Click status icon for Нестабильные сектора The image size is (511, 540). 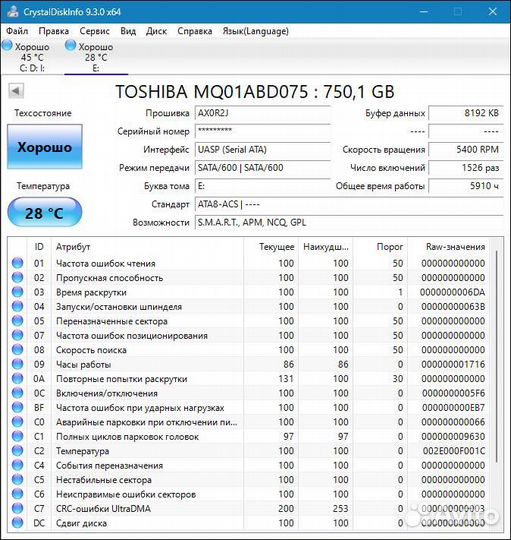pyautogui.click(x=18, y=480)
